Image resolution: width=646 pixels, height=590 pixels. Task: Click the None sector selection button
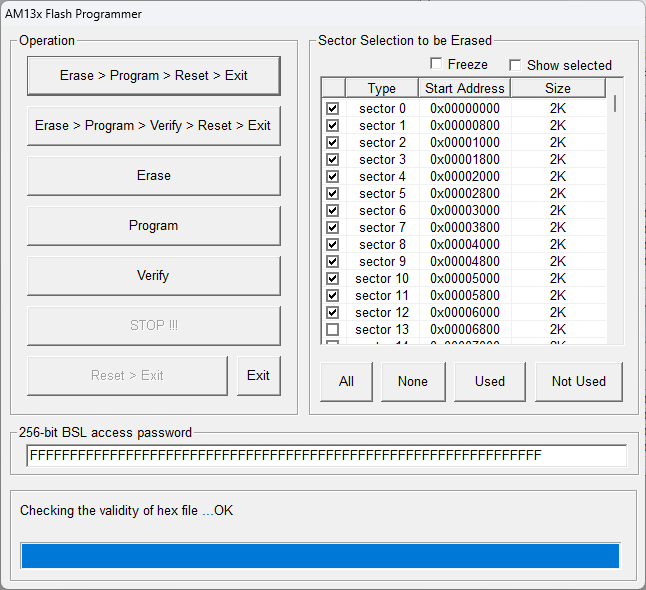413,382
